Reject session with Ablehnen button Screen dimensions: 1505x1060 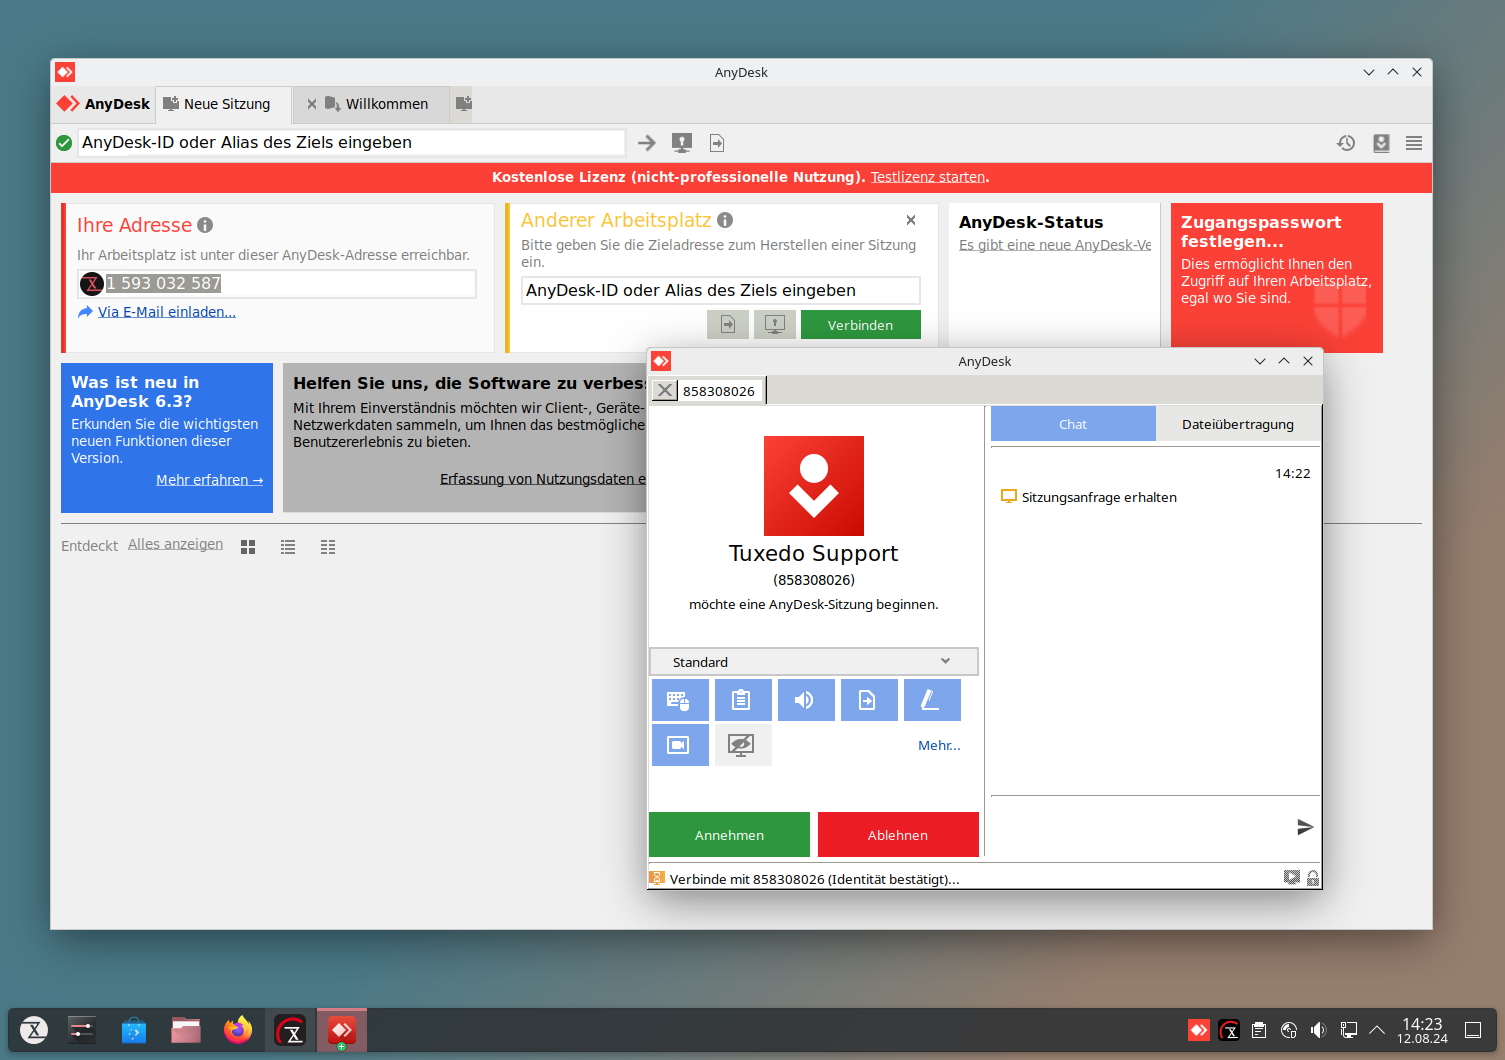[x=898, y=835]
